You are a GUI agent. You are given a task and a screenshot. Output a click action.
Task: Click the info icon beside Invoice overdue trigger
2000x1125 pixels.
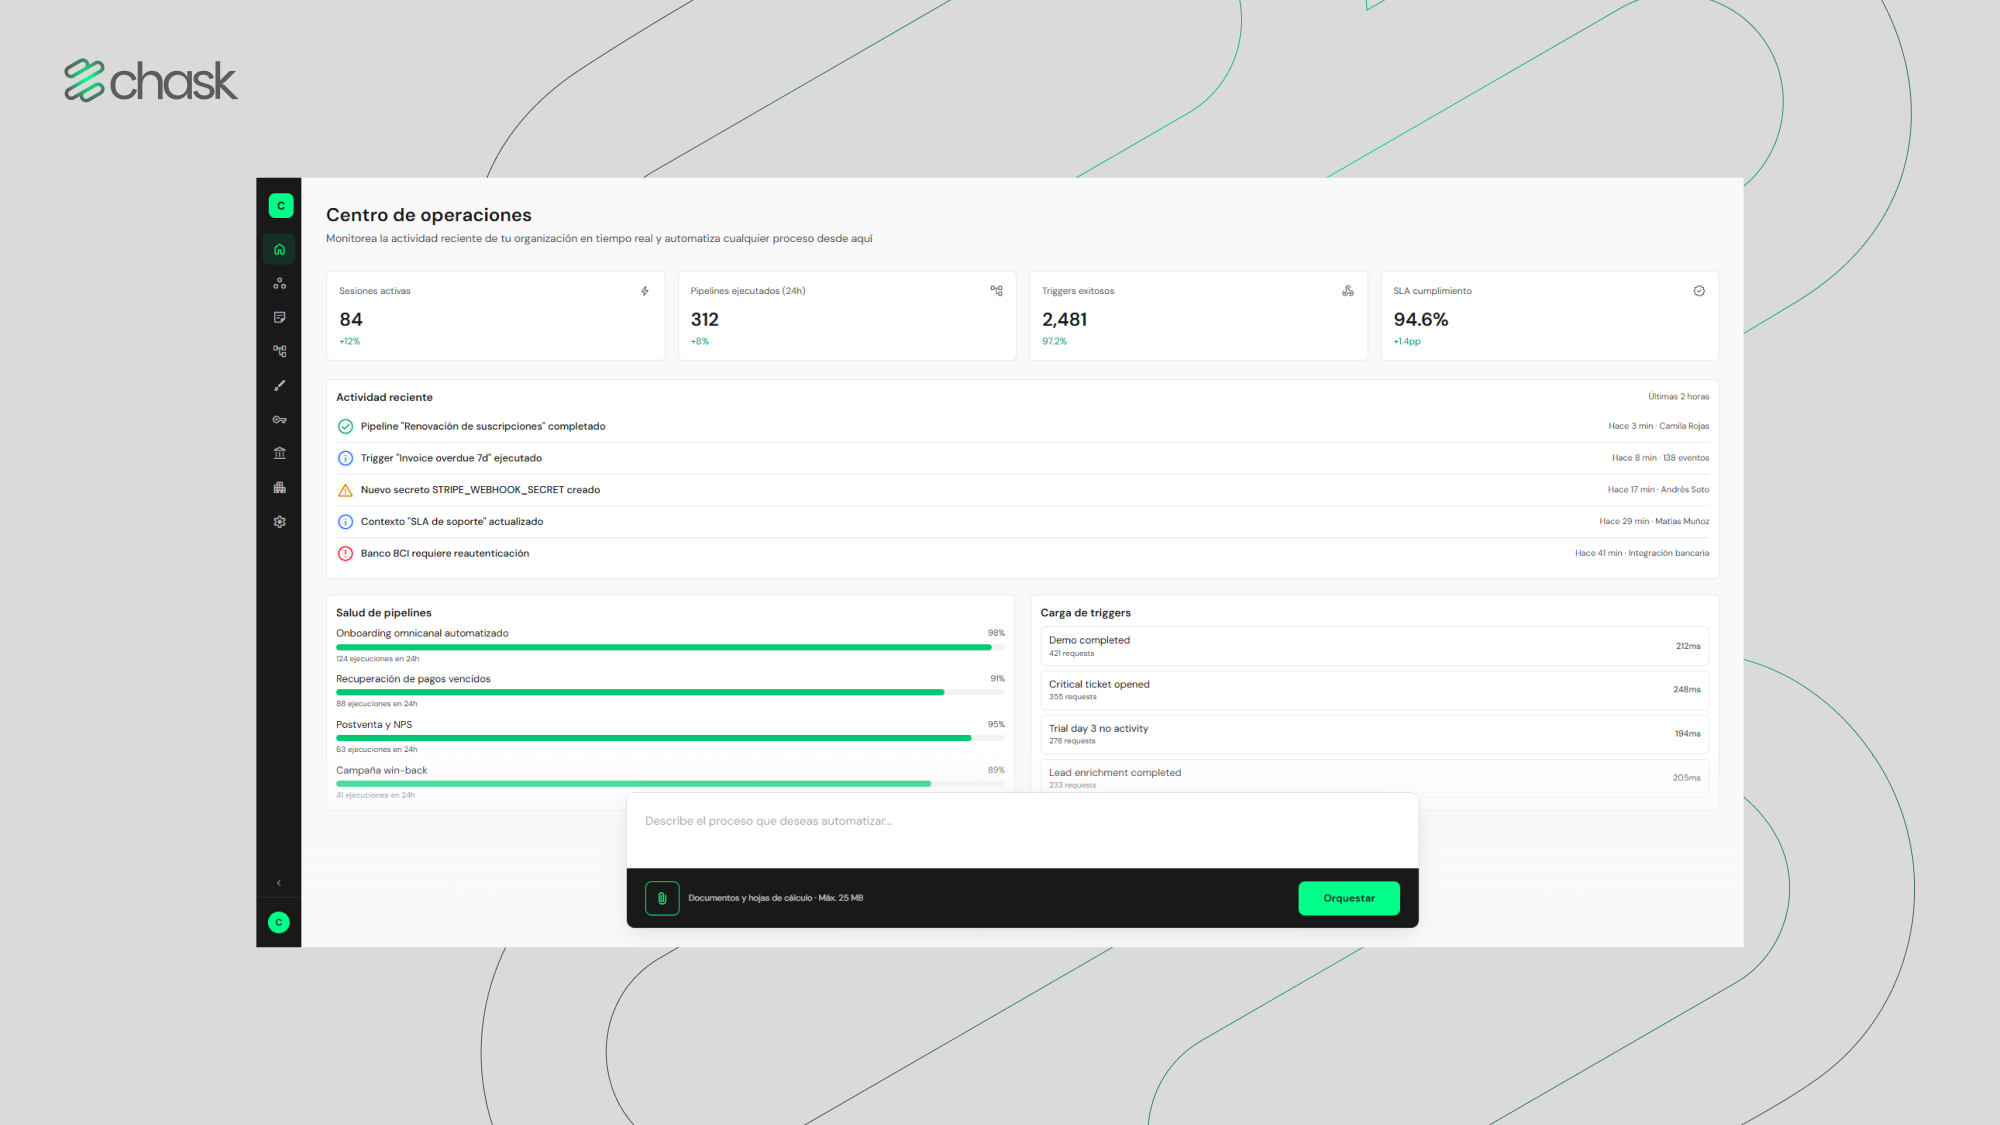point(345,458)
